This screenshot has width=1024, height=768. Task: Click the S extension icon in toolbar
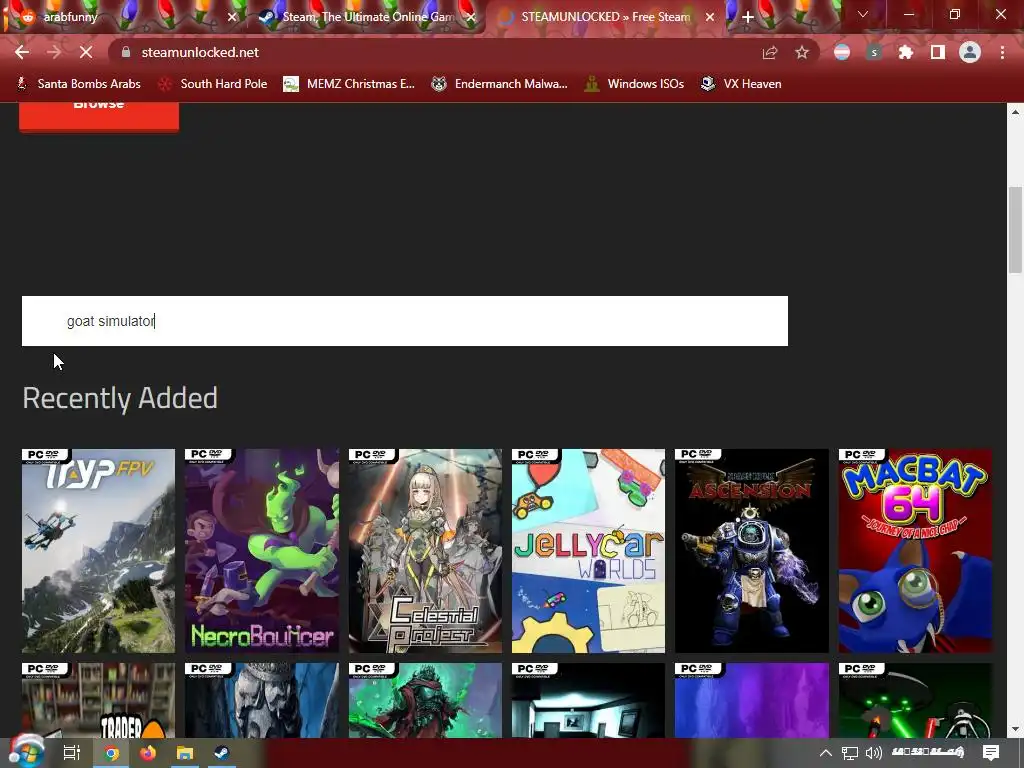coord(874,53)
